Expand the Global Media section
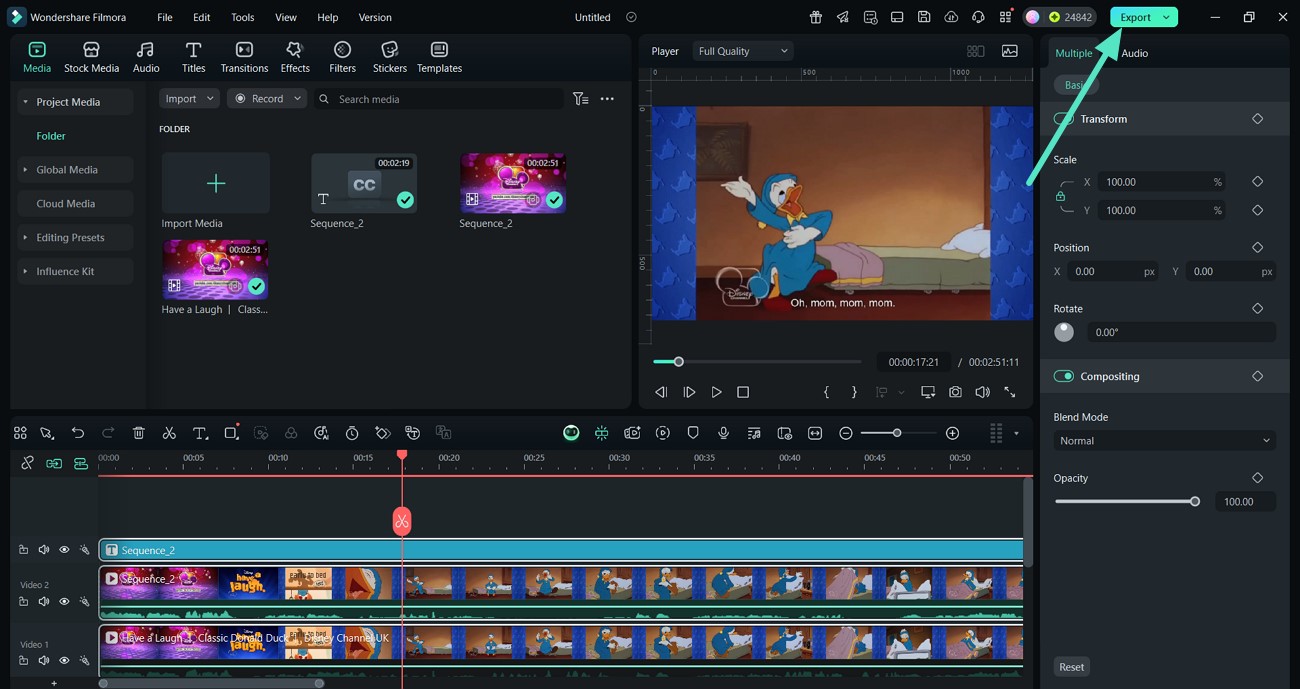1300x689 pixels. coord(25,170)
